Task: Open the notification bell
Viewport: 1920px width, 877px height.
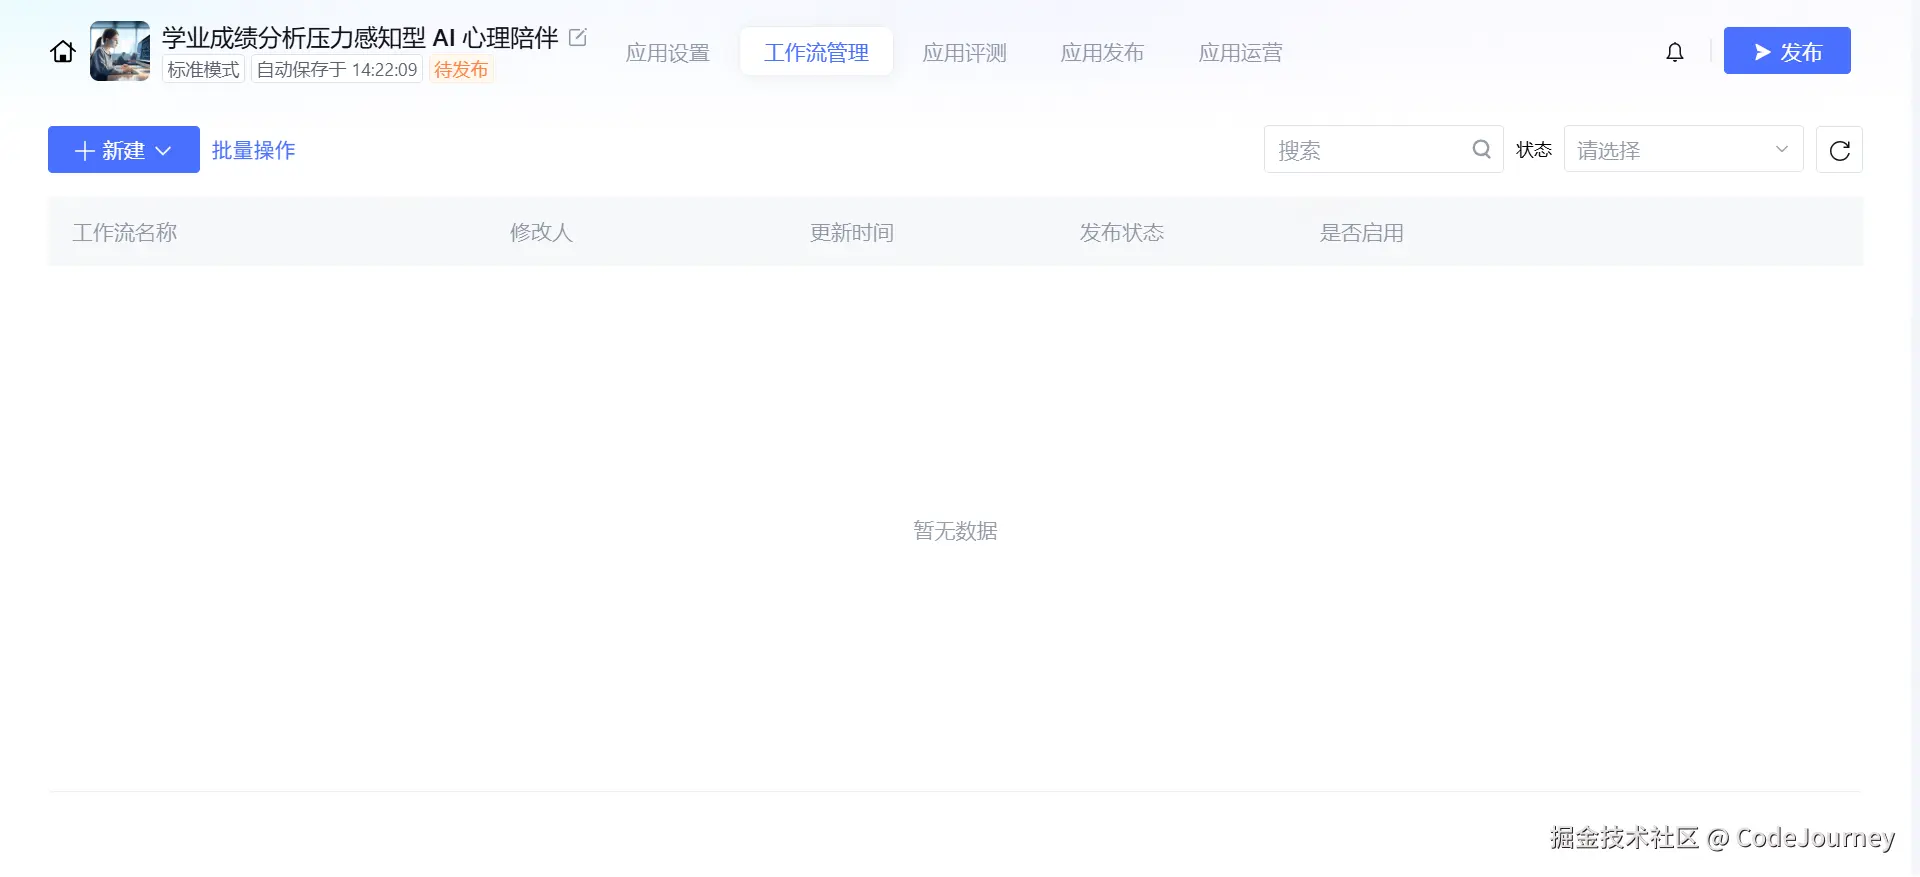Action: (1675, 52)
